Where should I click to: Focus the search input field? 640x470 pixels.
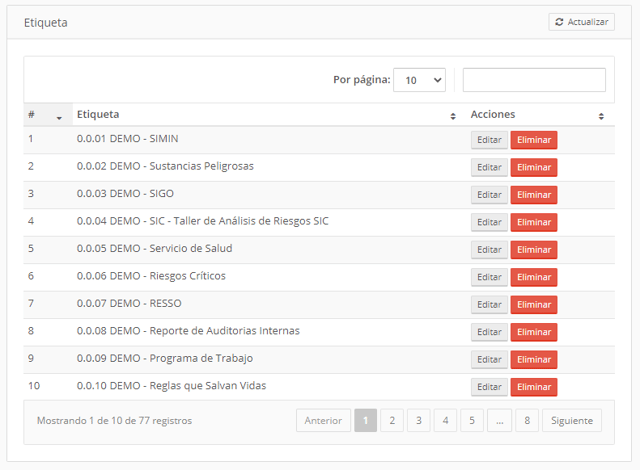534,80
